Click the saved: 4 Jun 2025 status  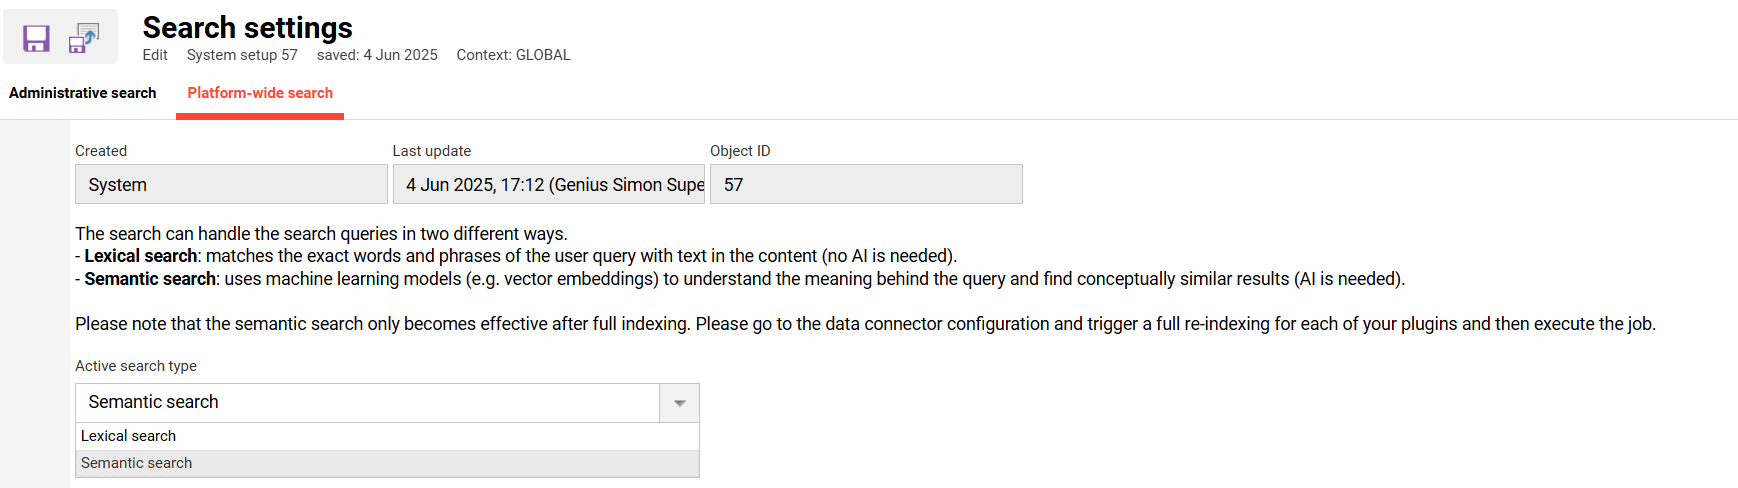click(377, 55)
